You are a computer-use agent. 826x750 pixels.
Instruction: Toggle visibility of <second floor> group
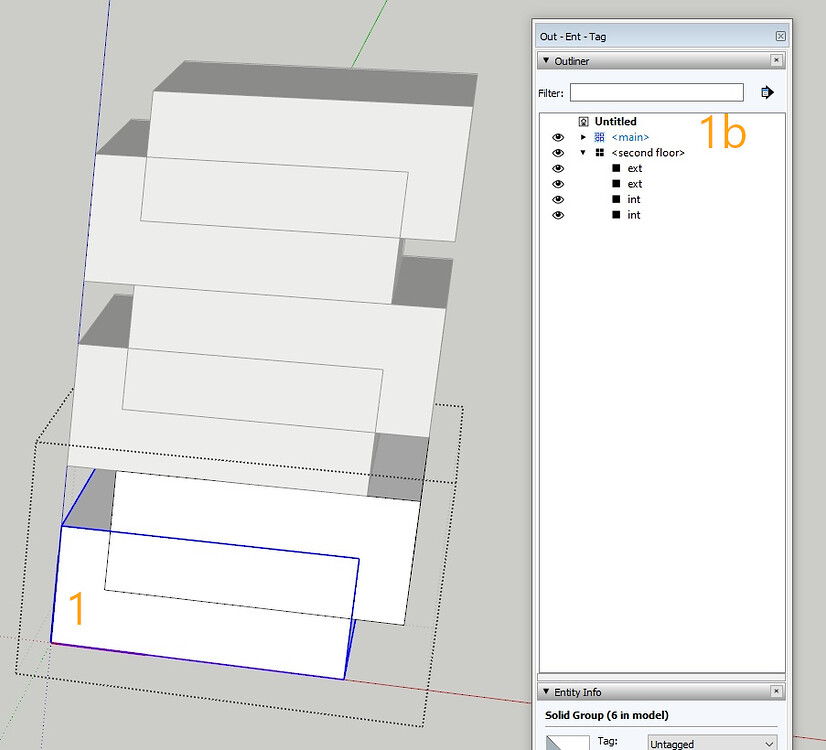pyautogui.click(x=557, y=153)
